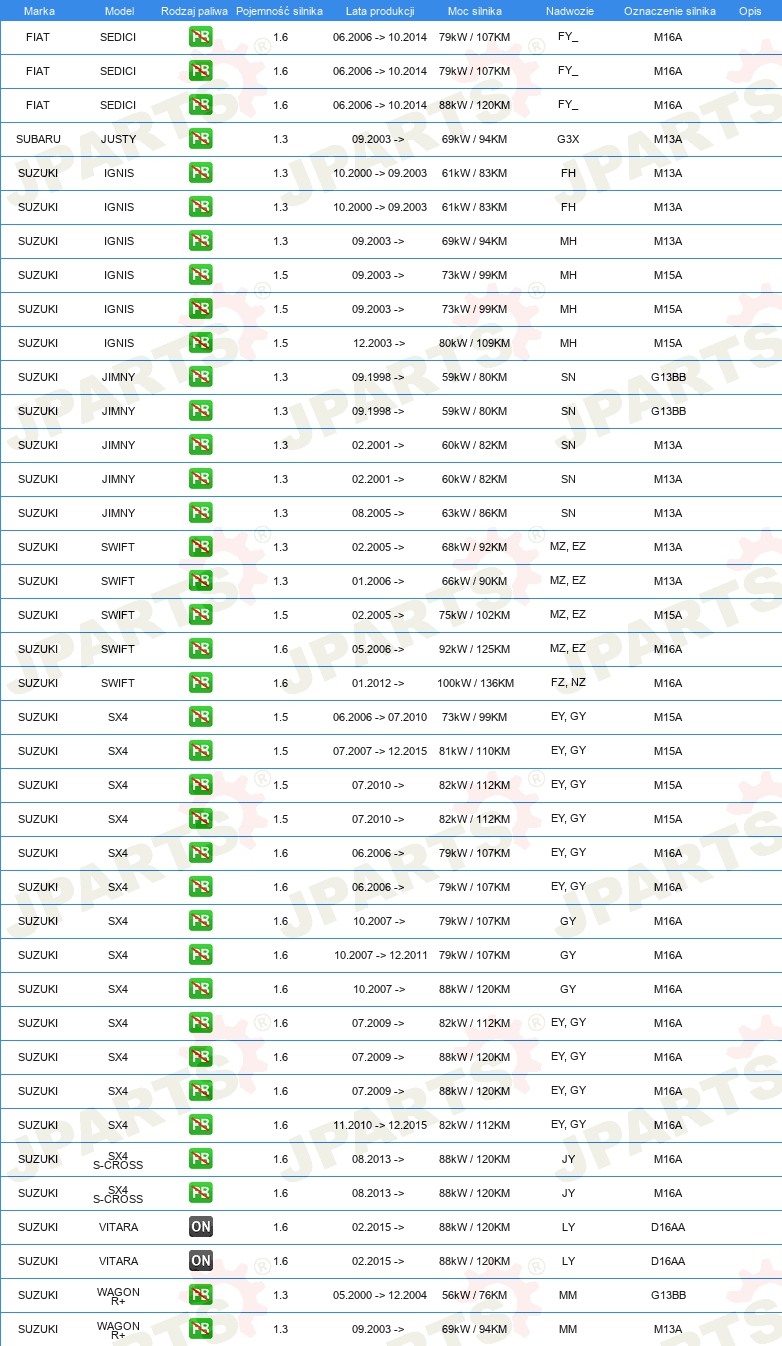Screen dimensions: 782x1346
Task: Click the 07.2007 -> 12.2015 date cell
Action: [x=380, y=751]
